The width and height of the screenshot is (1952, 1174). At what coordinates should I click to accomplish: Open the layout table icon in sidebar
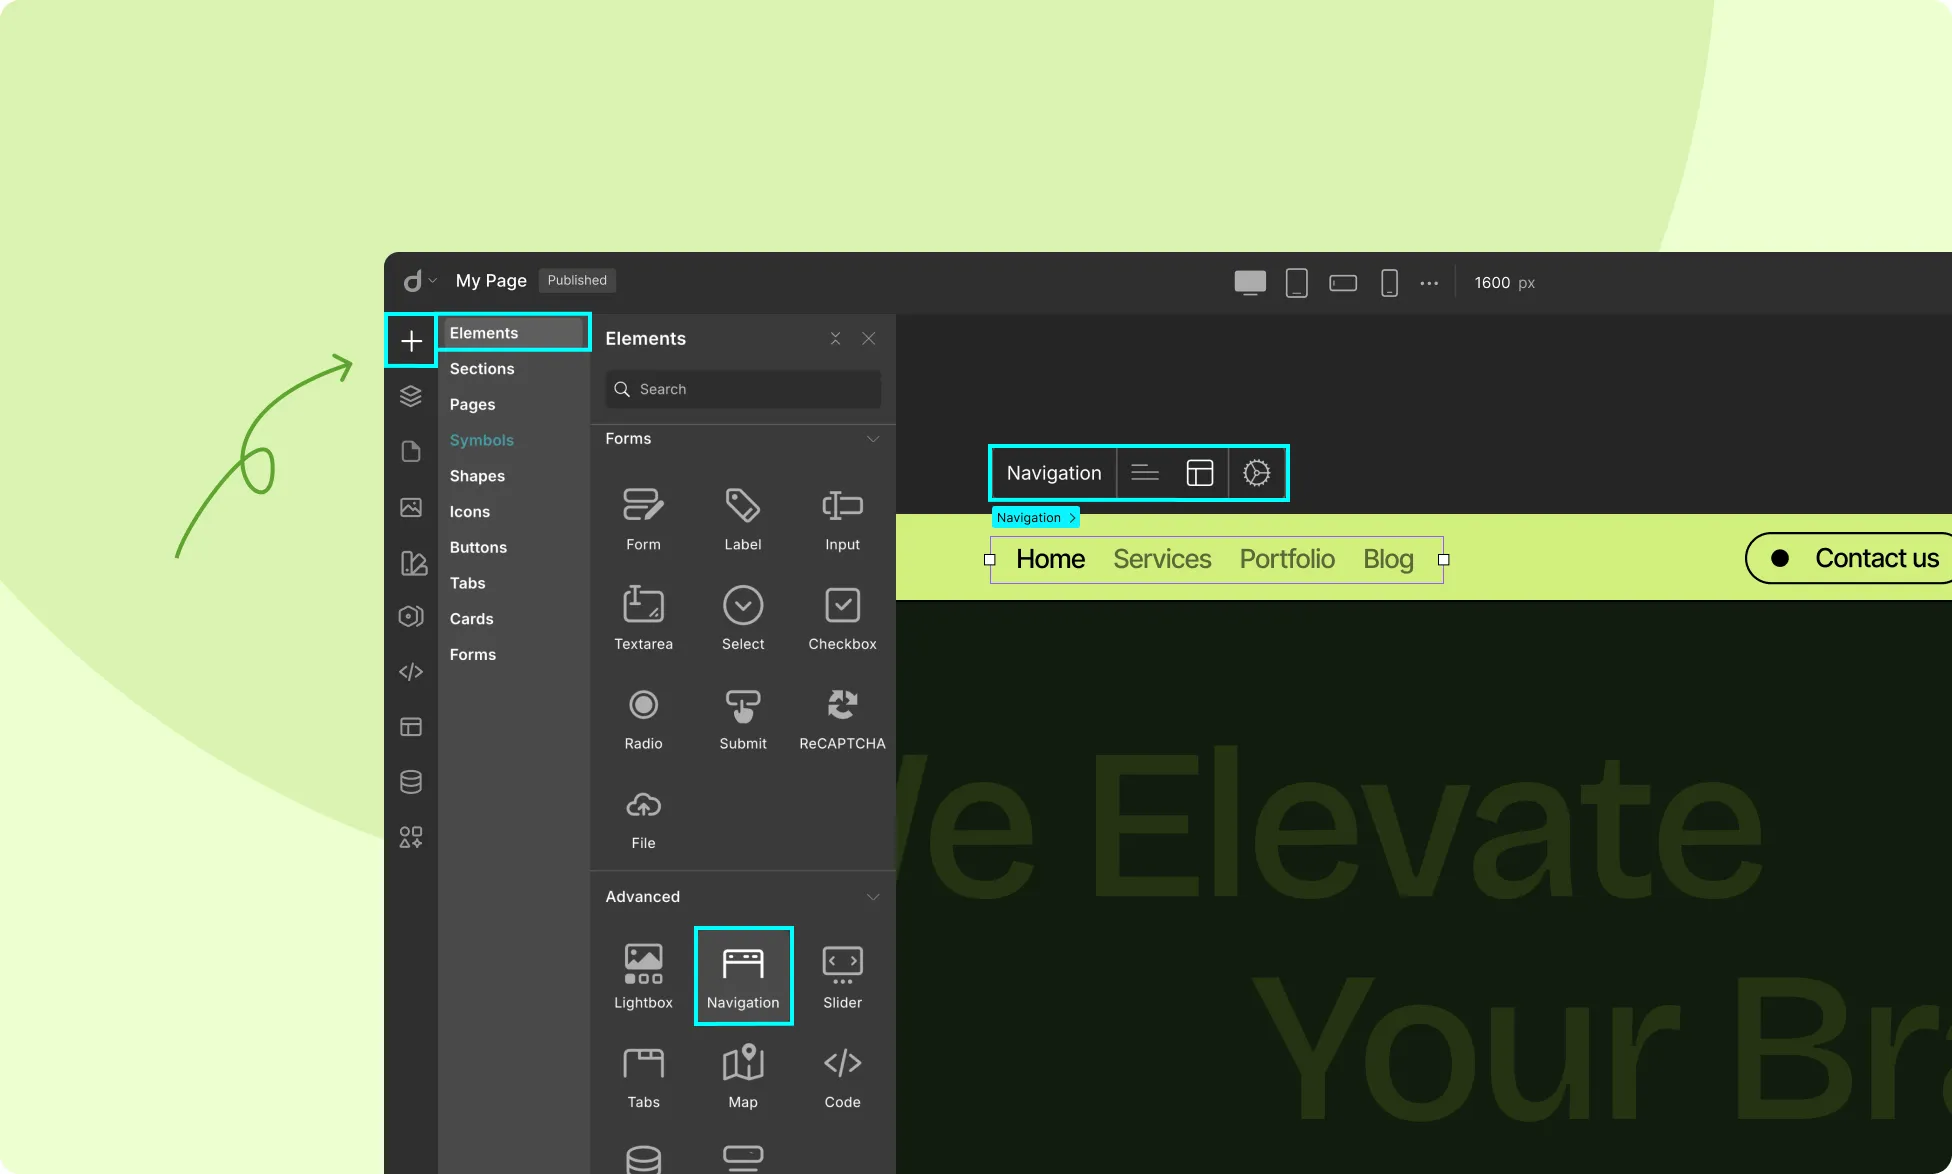[411, 727]
